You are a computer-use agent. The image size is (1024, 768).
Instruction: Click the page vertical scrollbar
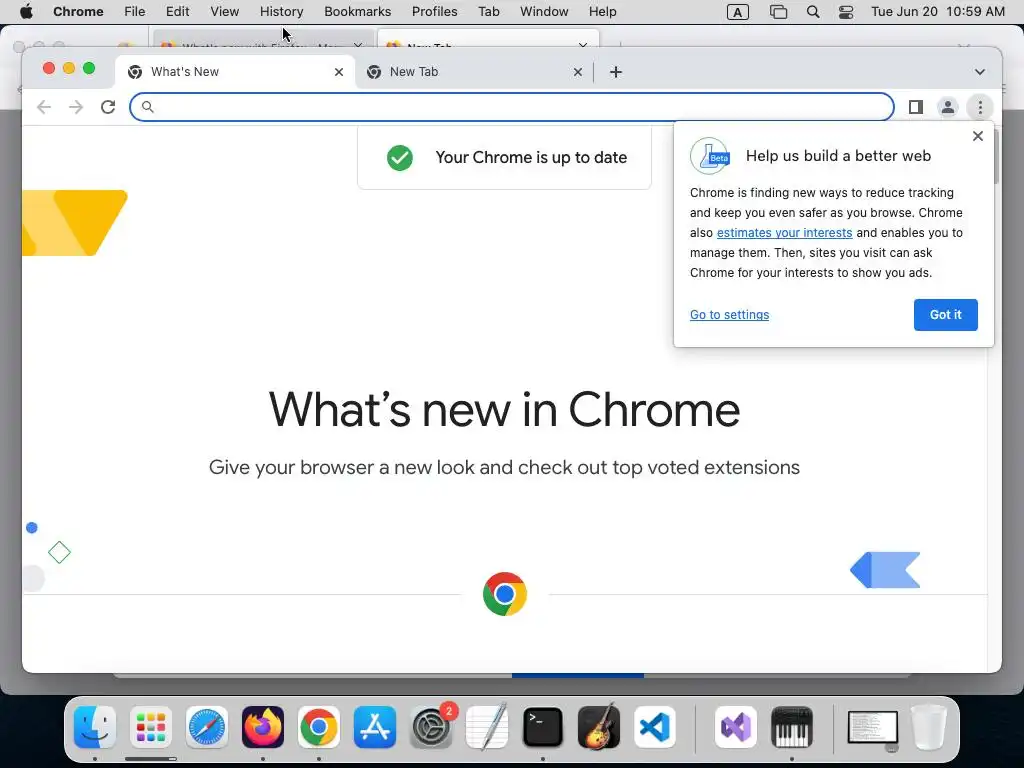point(995,157)
